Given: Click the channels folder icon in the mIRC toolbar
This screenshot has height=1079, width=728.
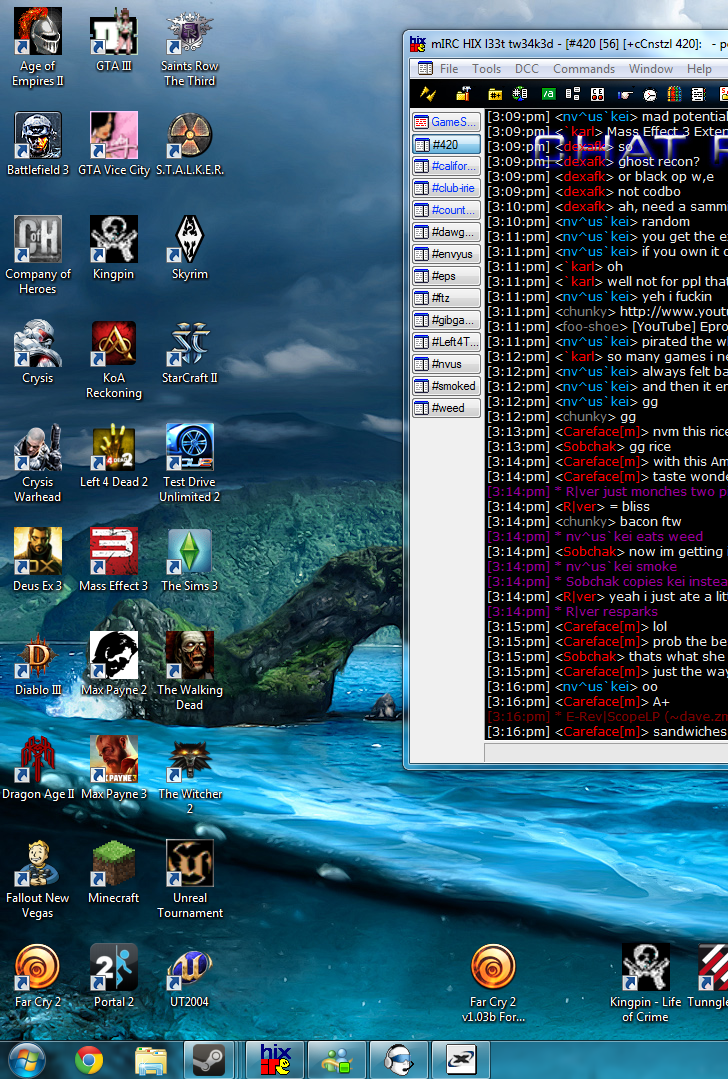Looking at the screenshot, I should point(494,94).
